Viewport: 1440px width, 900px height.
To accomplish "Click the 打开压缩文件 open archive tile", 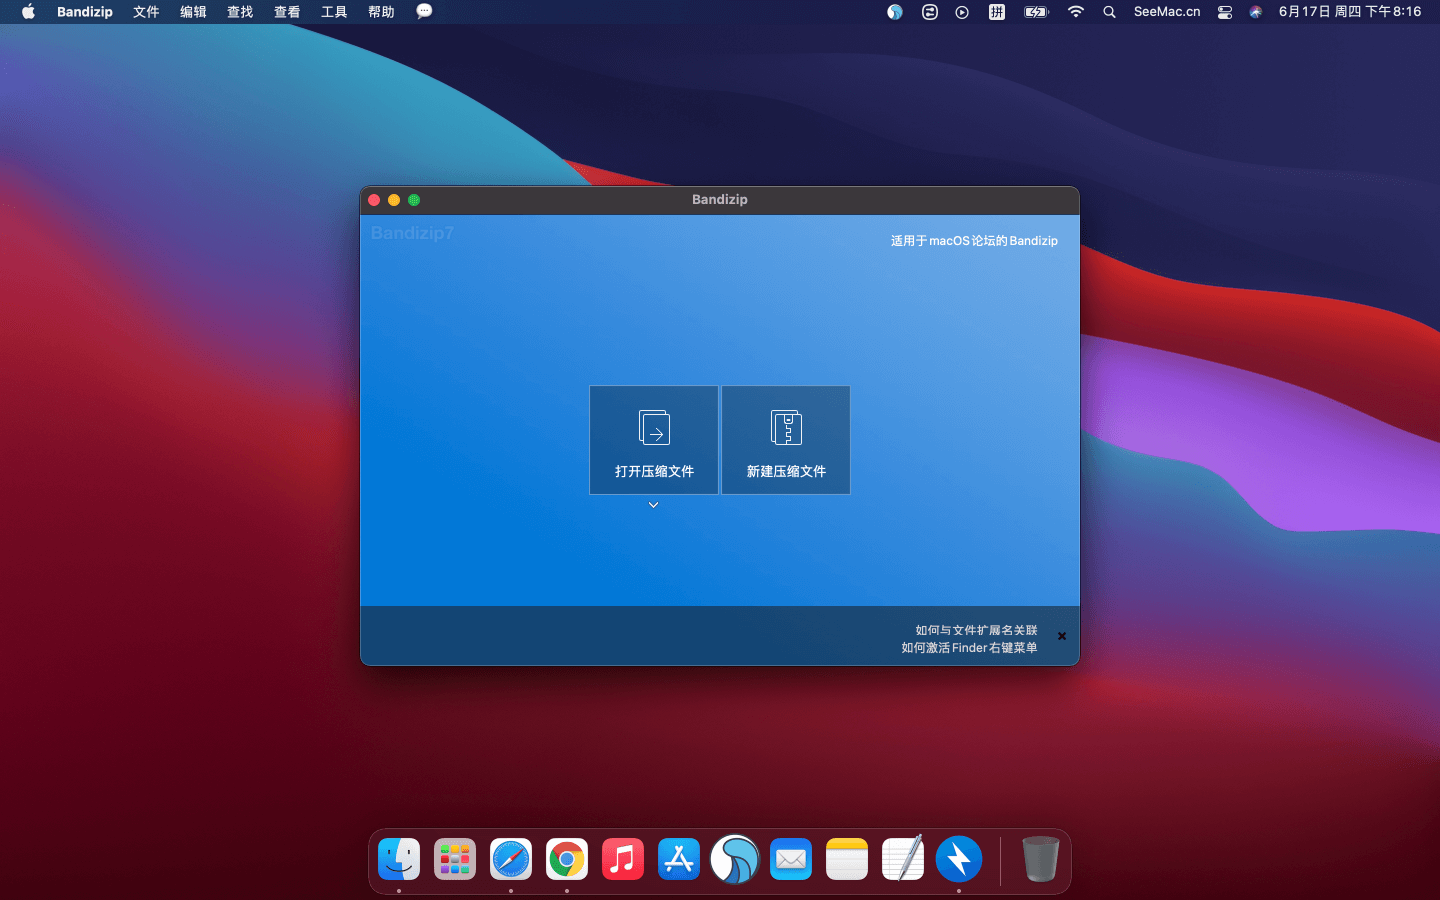I will tap(654, 440).
